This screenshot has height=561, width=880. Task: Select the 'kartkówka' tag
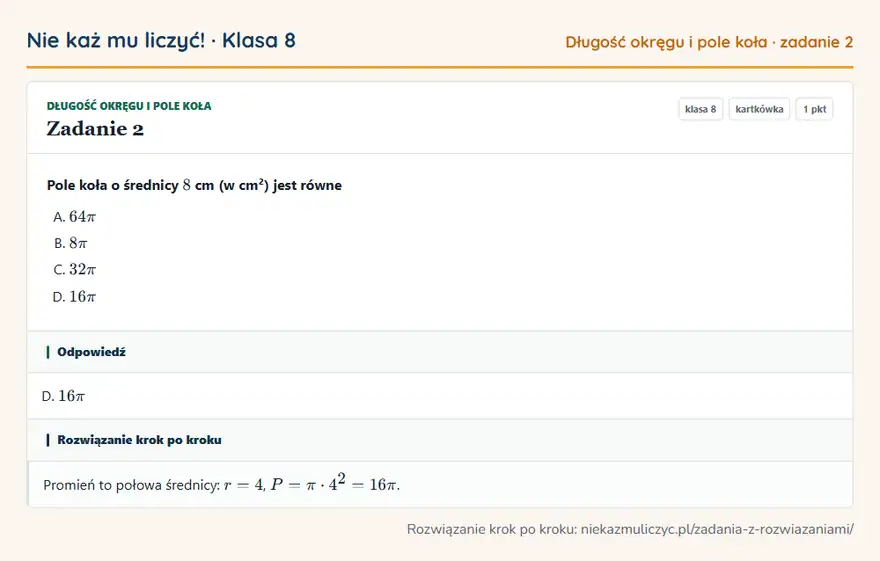pos(759,109)
